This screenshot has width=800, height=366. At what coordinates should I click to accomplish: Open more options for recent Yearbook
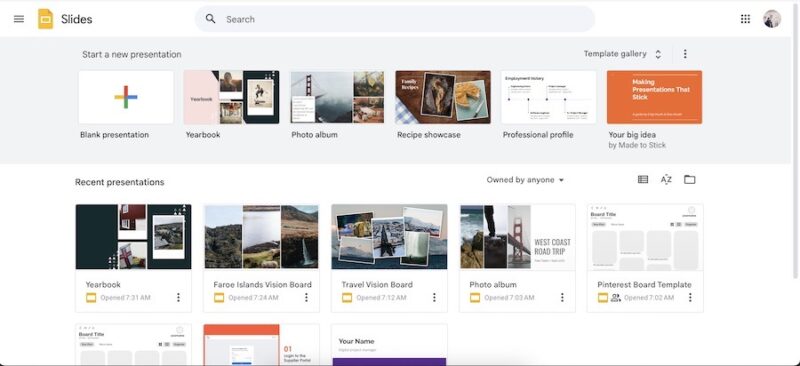(178, 297)
